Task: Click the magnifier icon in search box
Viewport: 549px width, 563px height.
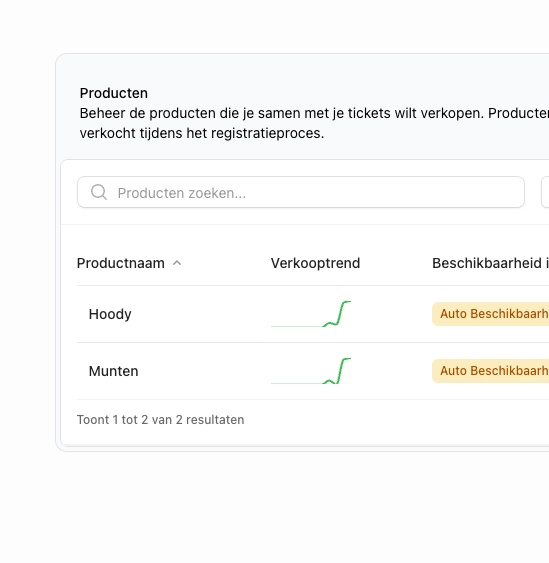Action: point(99,192)
